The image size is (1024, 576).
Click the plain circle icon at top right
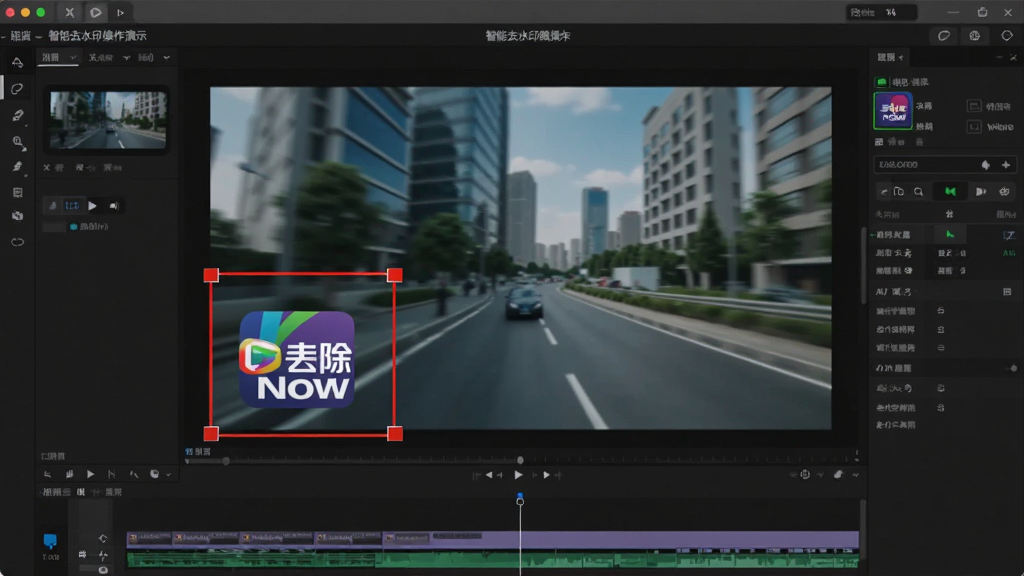click(1006, 36)
